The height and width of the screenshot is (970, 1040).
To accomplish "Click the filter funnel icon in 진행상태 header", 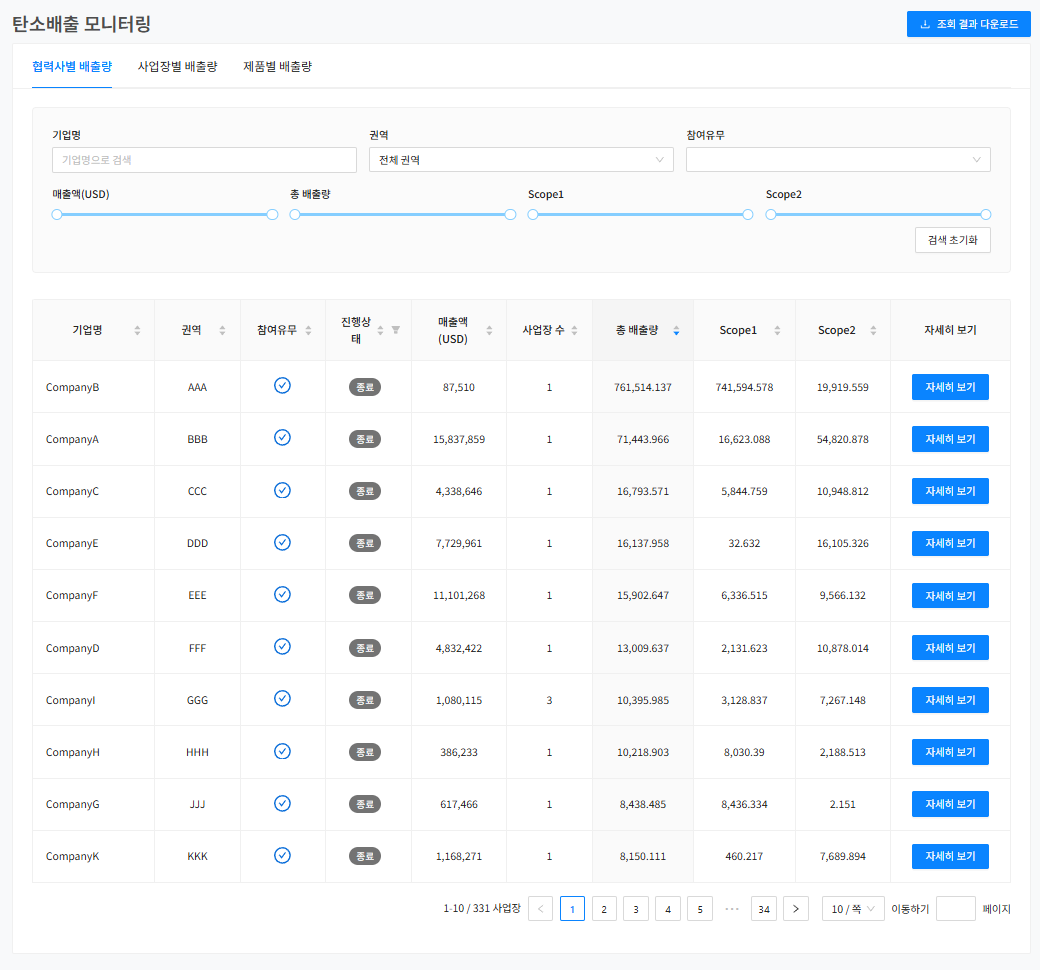I will point(395,329).
